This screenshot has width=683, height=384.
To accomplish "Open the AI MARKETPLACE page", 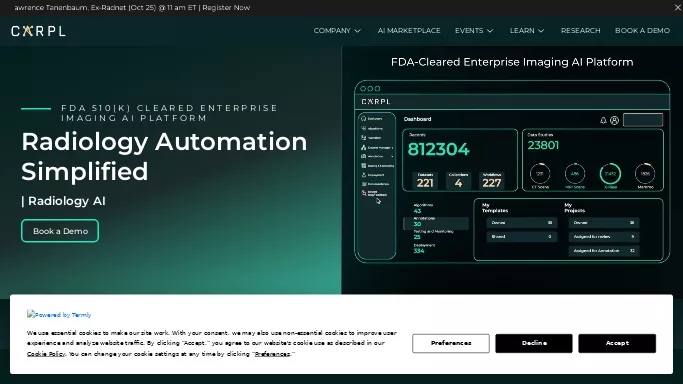I will point(409,30).
